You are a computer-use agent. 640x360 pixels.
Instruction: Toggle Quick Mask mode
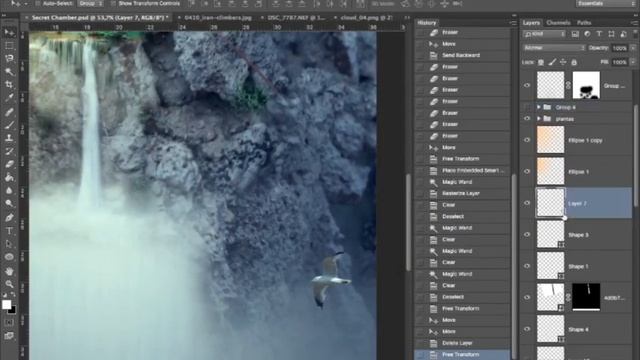coord(9,322)
